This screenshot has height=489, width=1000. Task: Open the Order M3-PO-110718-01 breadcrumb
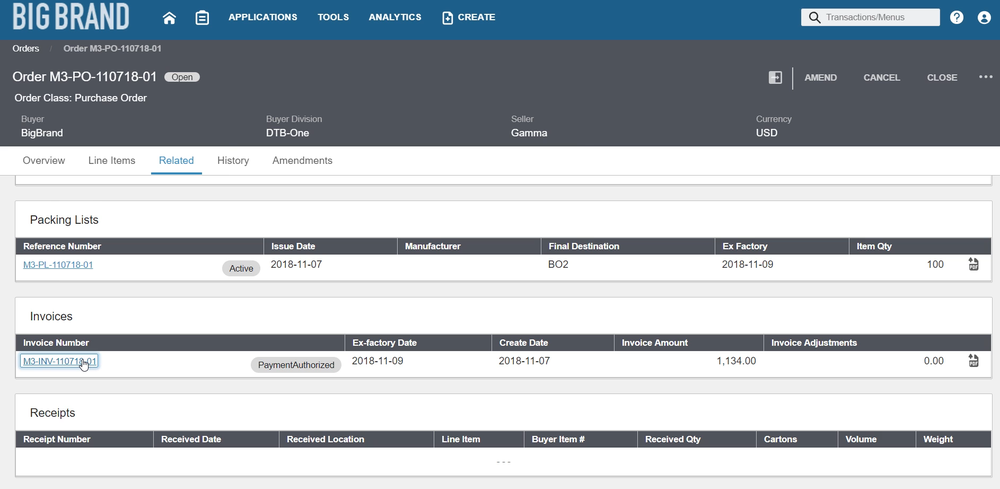[112, 48]
